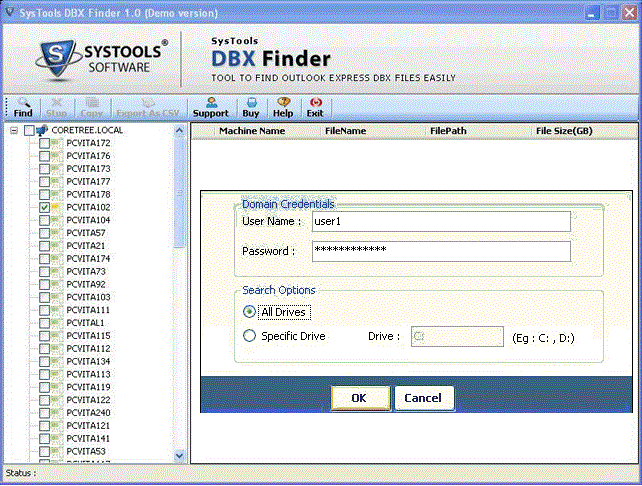The image size is (642, 486).
Task: Click the computer icon beside PCVITA102
Action: pyautogui.click(x=56, y=207)
